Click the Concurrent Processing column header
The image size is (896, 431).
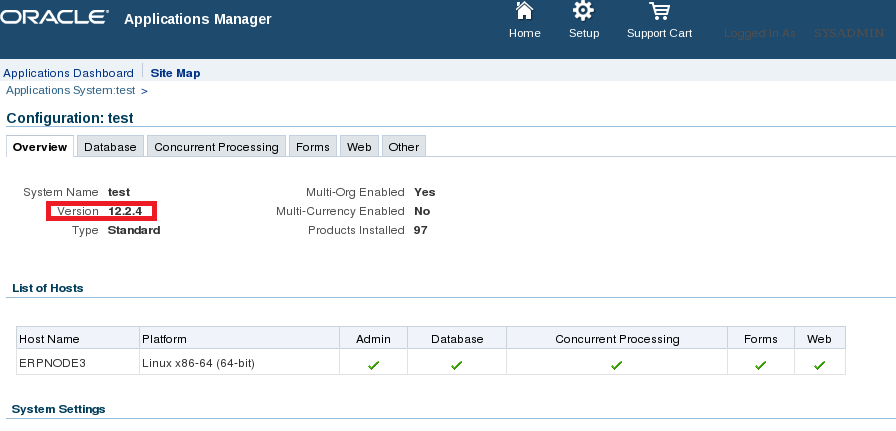pyautogui.click(x=617, y=339)
